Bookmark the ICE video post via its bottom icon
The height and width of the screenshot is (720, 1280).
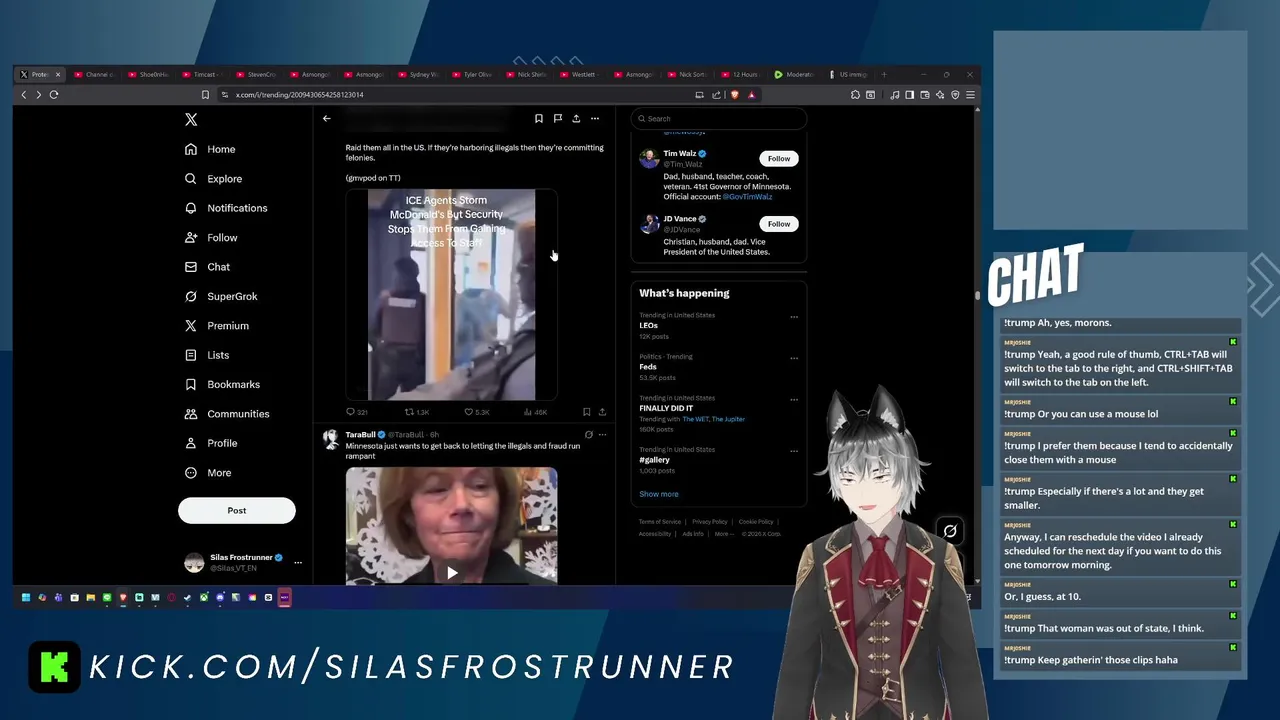pos(586,412)
